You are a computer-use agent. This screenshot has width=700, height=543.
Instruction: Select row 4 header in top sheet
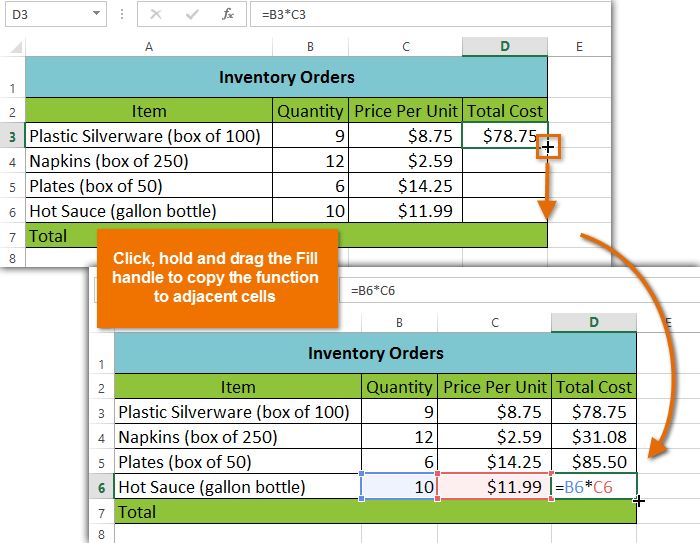pos(12,161)
